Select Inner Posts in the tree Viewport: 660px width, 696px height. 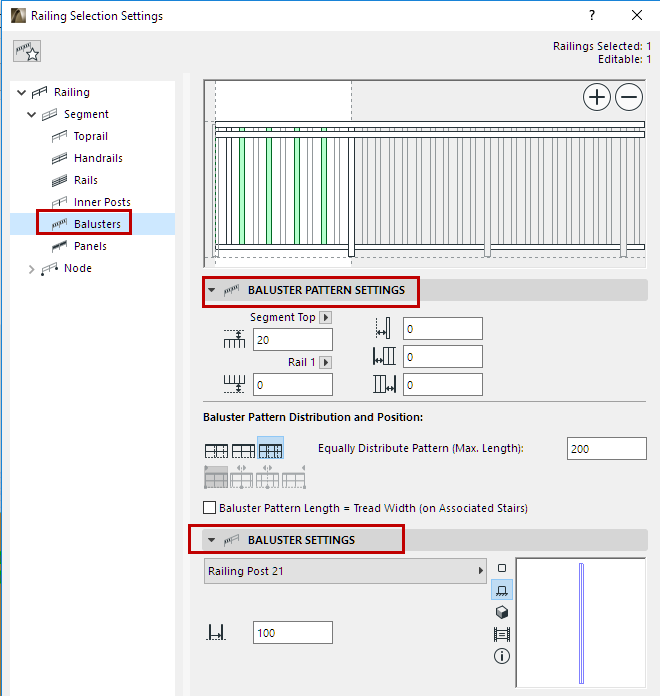102,202
